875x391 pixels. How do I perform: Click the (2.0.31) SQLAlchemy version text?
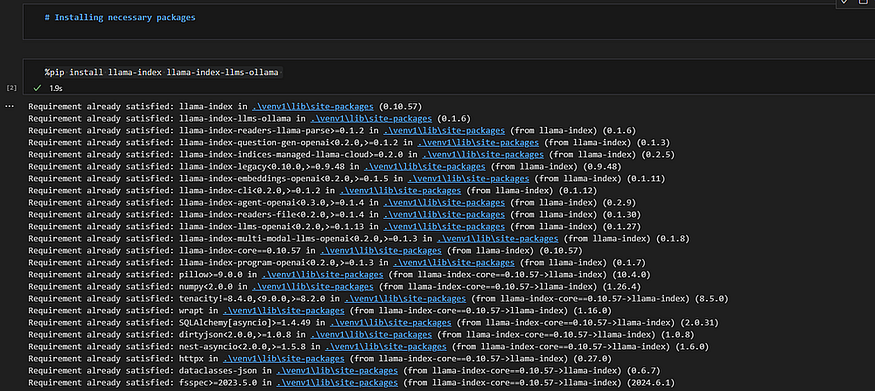coord(699,323)
